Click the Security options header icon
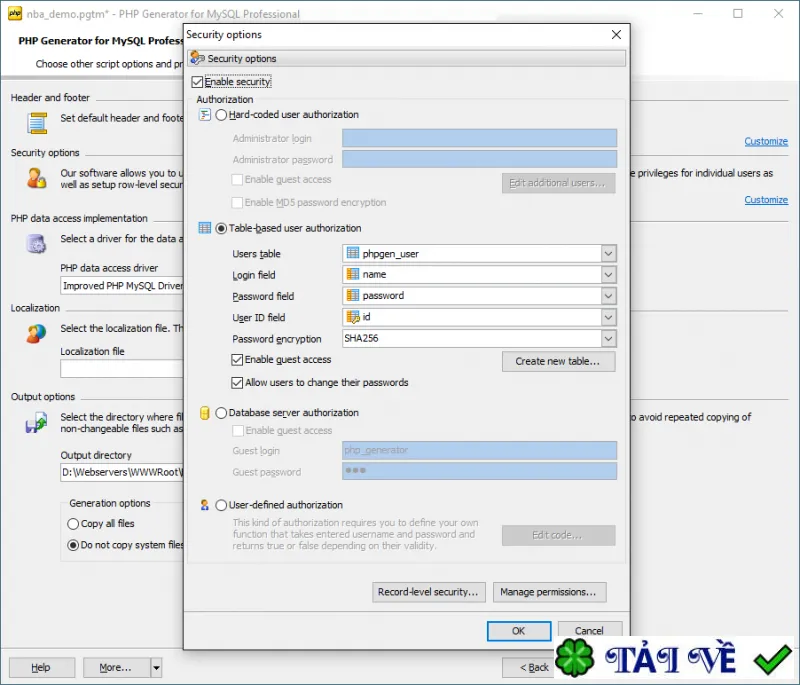This screenshot has height=685, width=800. [x=197, y=59]
